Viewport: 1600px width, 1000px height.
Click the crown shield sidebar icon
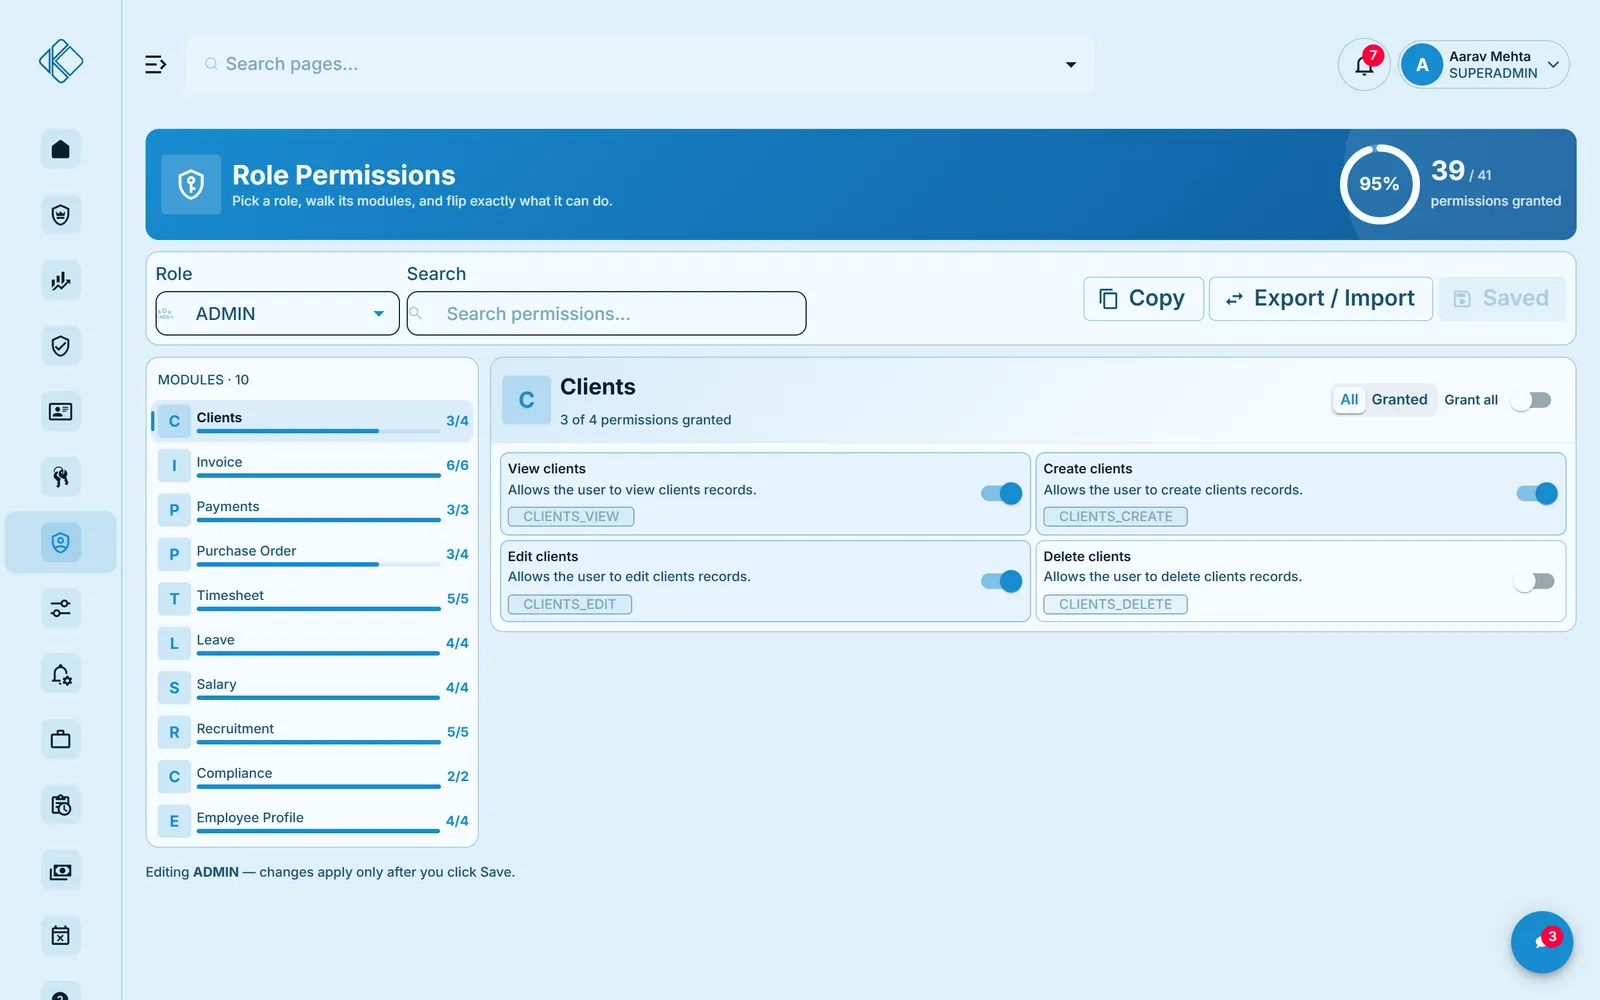(61, 215)
